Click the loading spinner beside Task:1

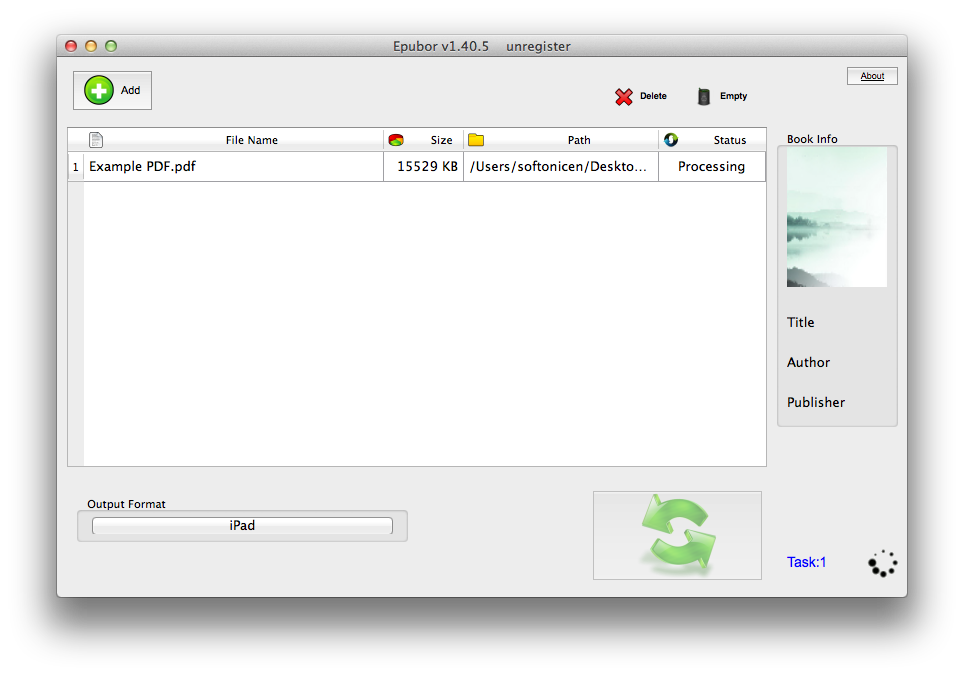click(x=882, y=563)
